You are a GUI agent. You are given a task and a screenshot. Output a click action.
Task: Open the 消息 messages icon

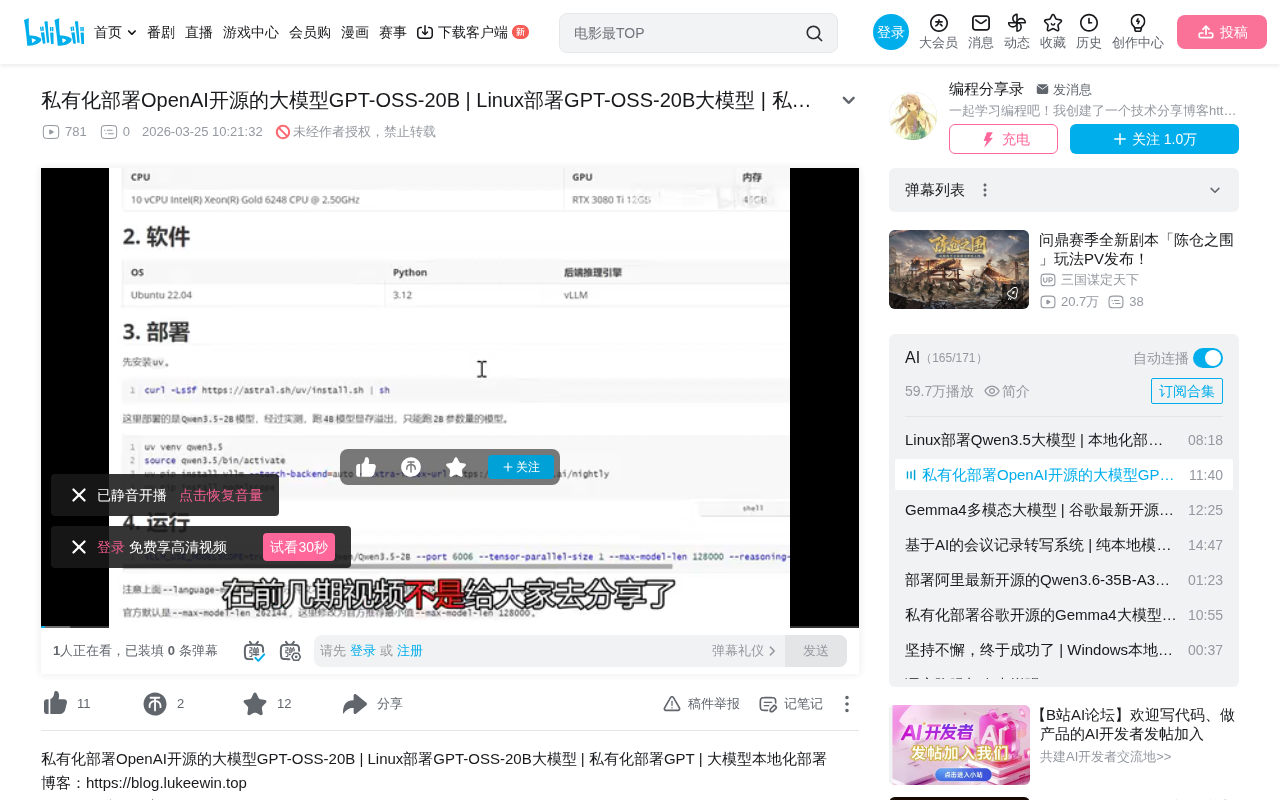click(x=981, y=32)
